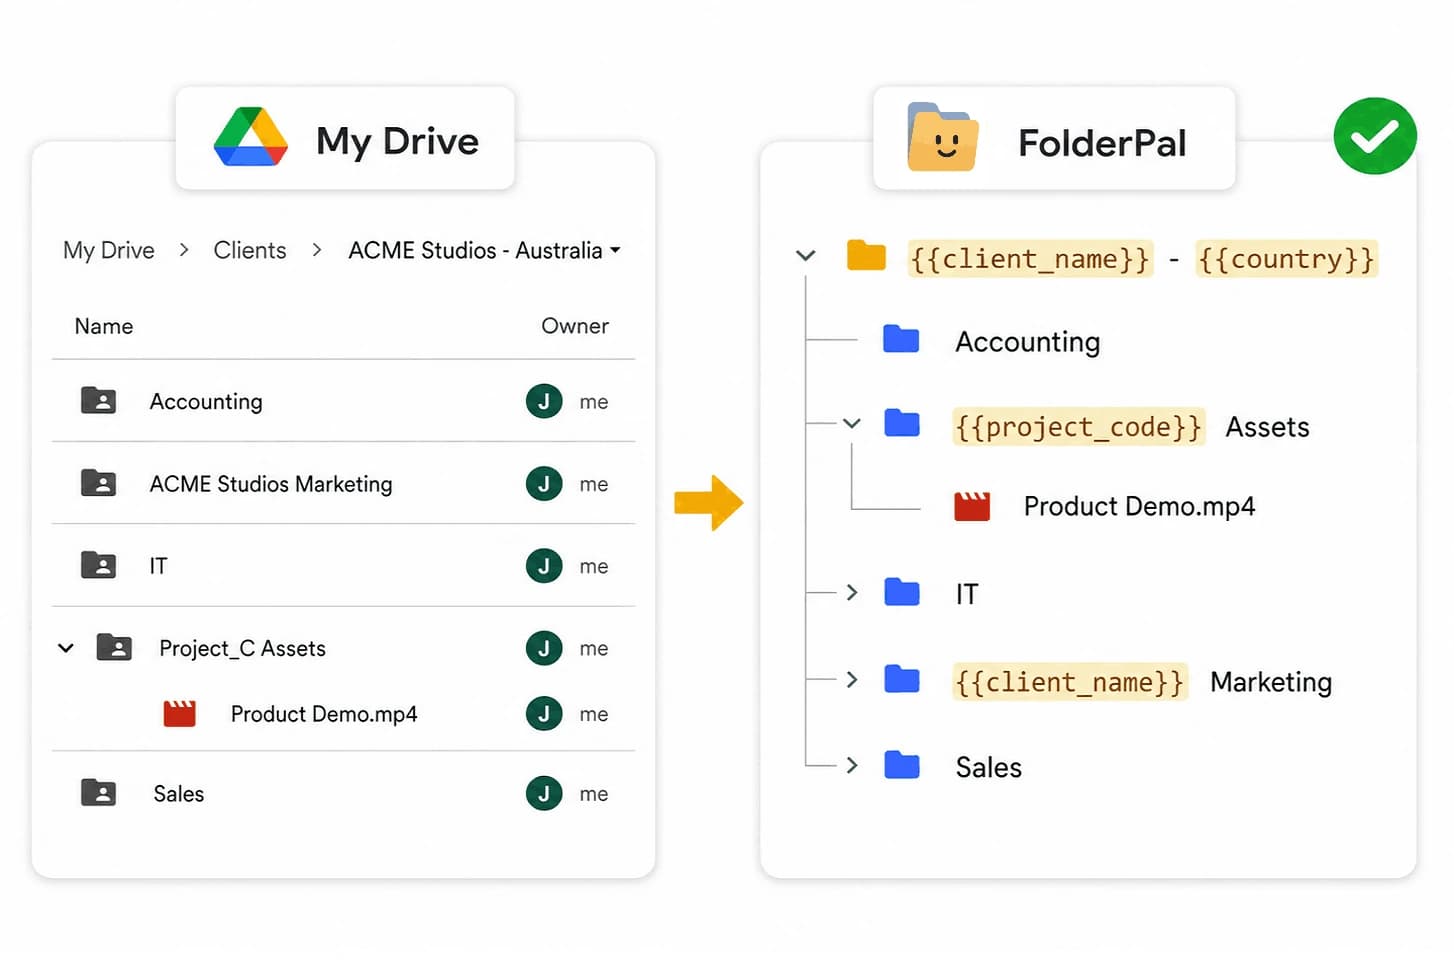Image resolution: width=1454 pixels, height=960 pixels.
Task: Click the My Drive title text
Action: (x=398, y=141)
